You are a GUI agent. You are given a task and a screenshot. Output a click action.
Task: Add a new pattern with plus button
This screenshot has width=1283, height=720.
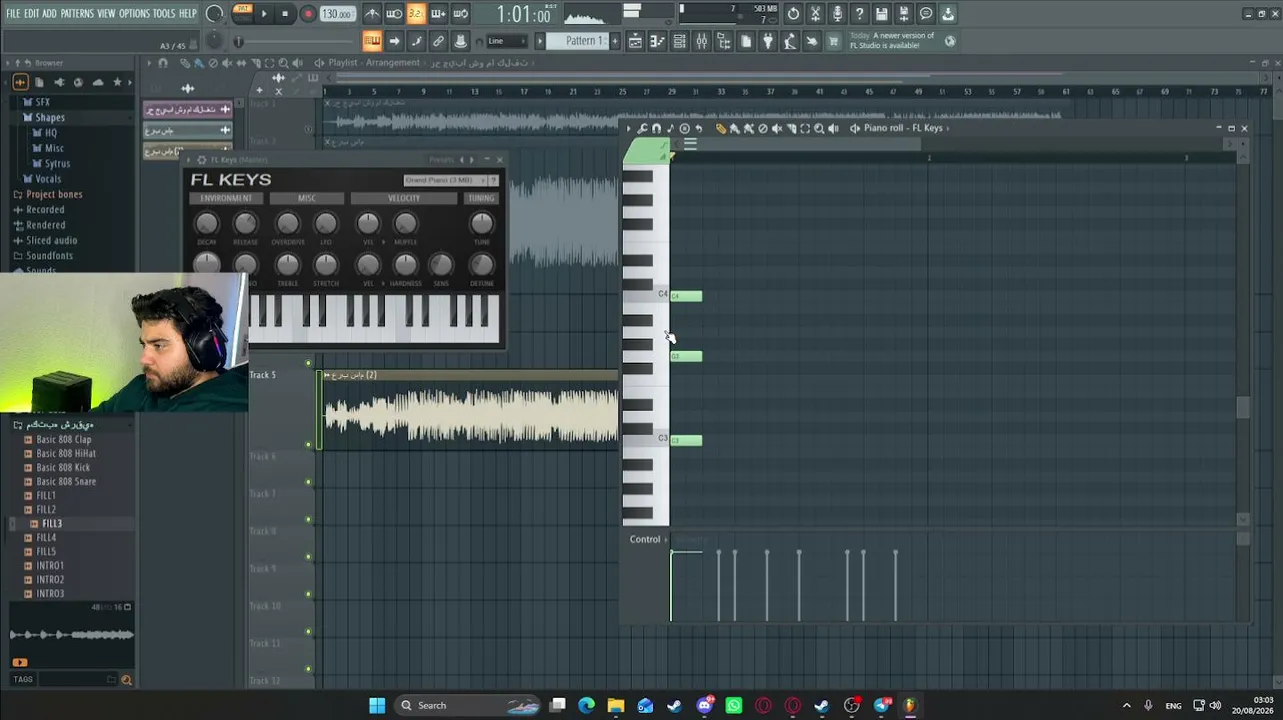614,41
